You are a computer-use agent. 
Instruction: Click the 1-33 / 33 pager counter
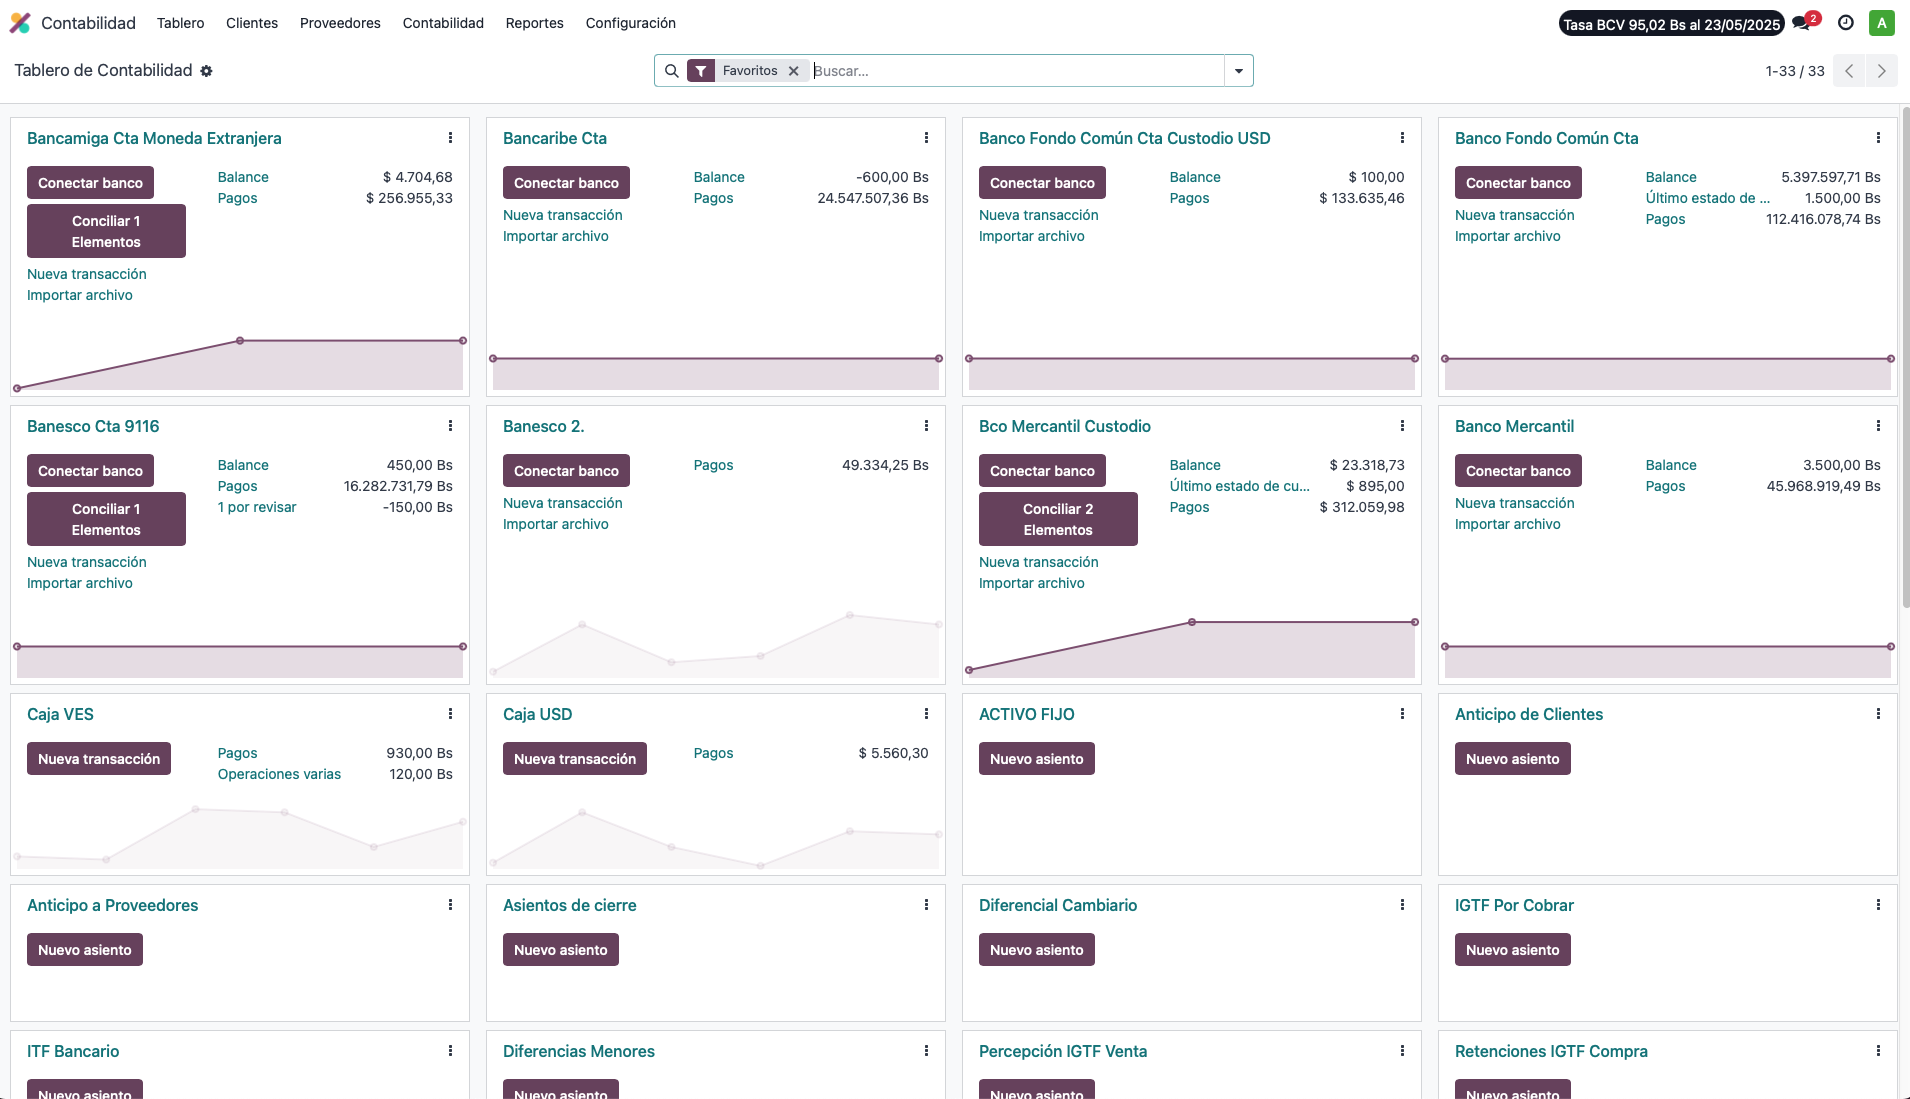point(1795,71)
